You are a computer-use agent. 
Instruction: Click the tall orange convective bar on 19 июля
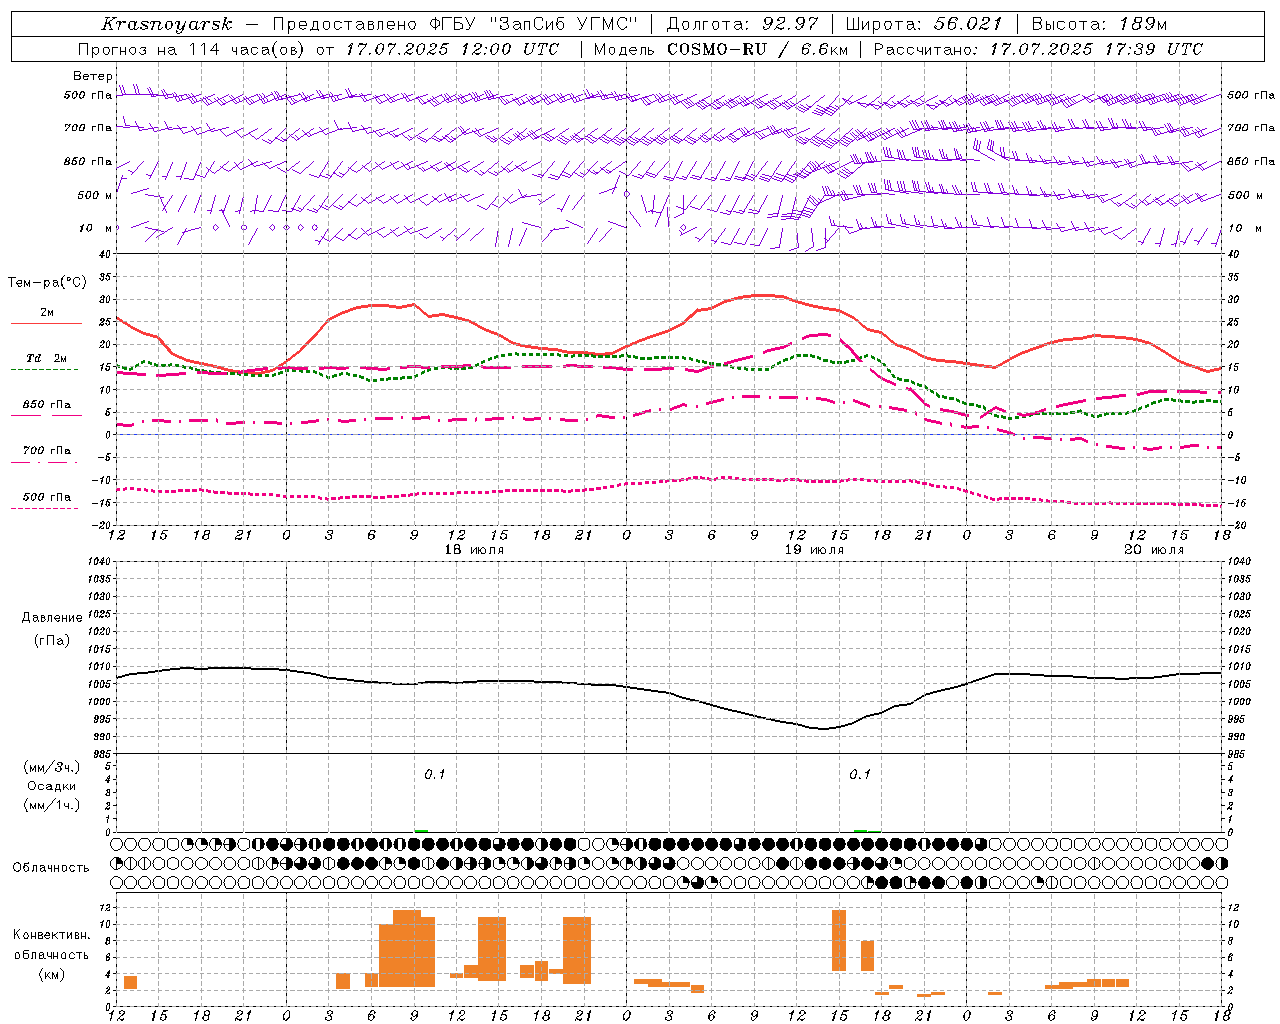(x=839, y=940)
